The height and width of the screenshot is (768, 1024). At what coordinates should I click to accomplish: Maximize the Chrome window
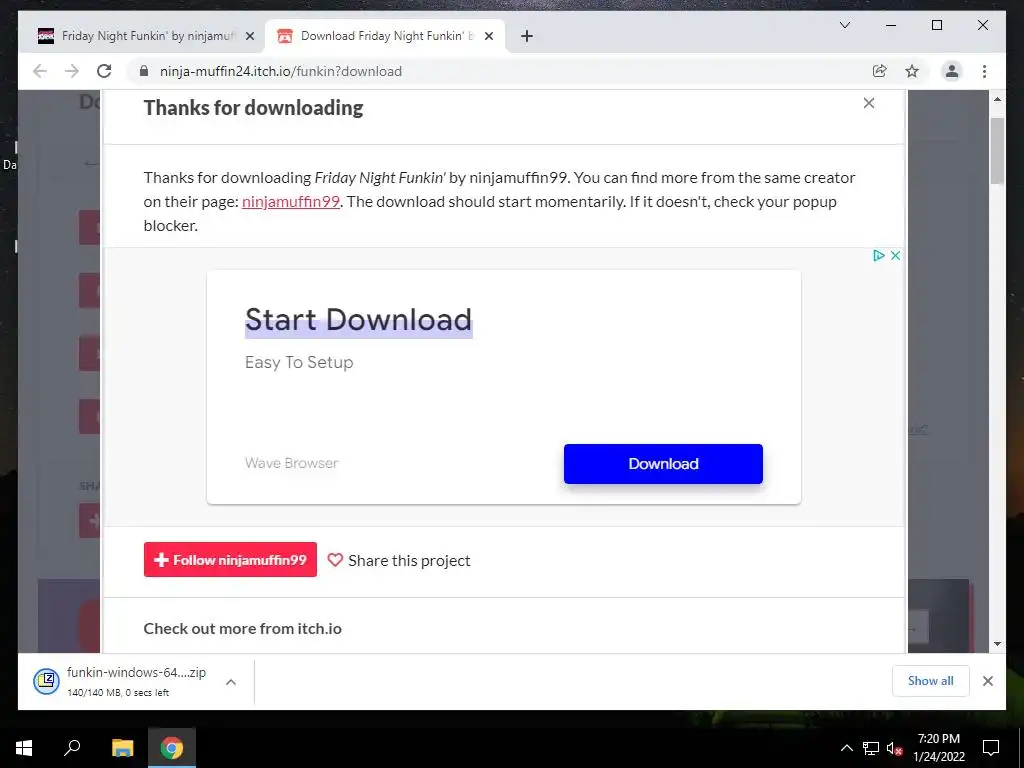click(x=936, y=25)
